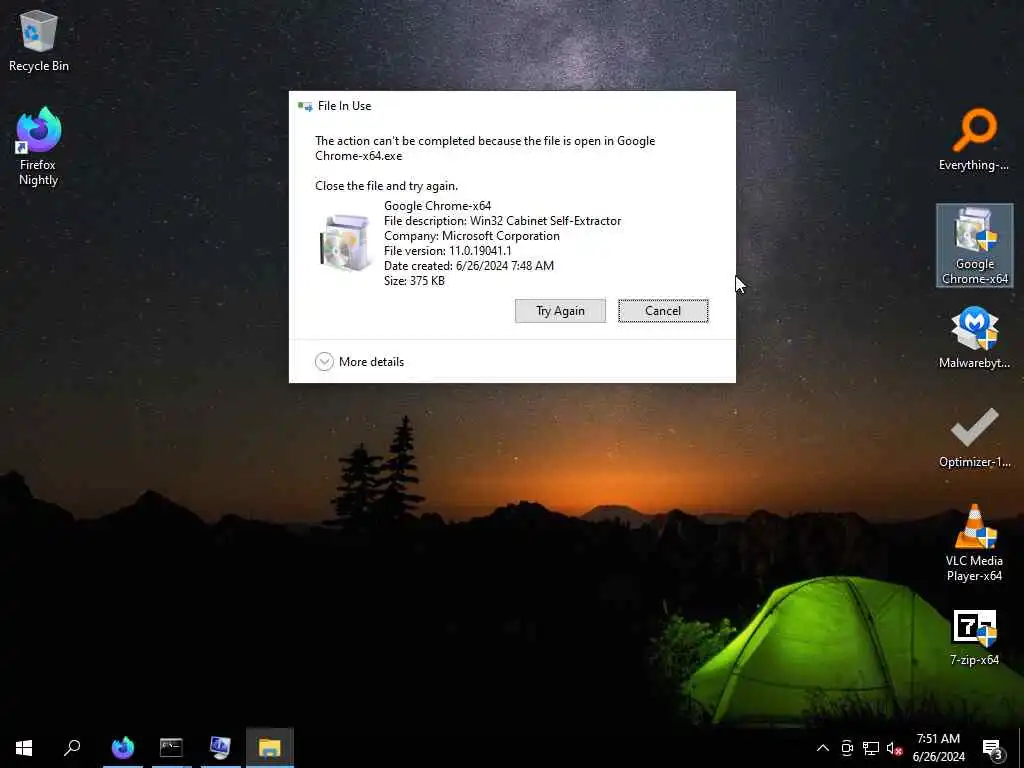Screen dimensions: 1024x768
Task: Expand More details in the dialog
Action: (x=359, y=362)
